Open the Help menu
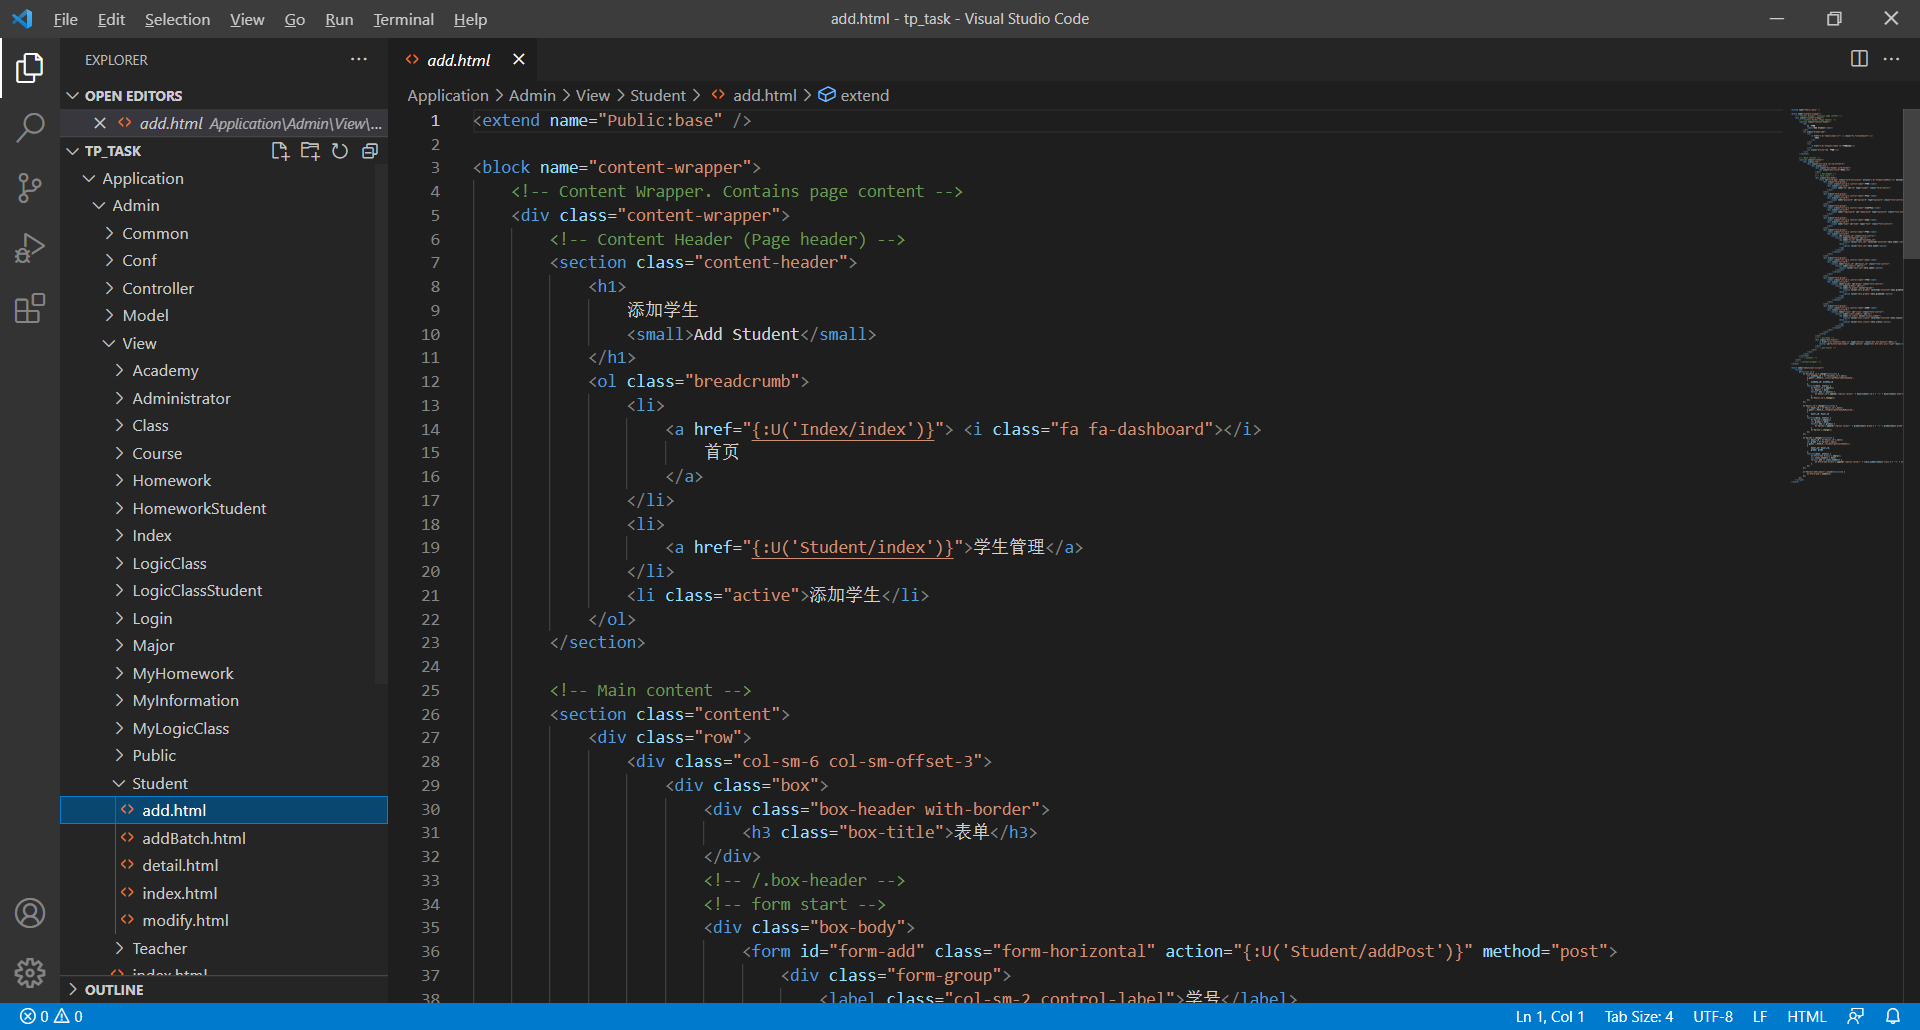The image size is (1920, 1030). [470, 19]
